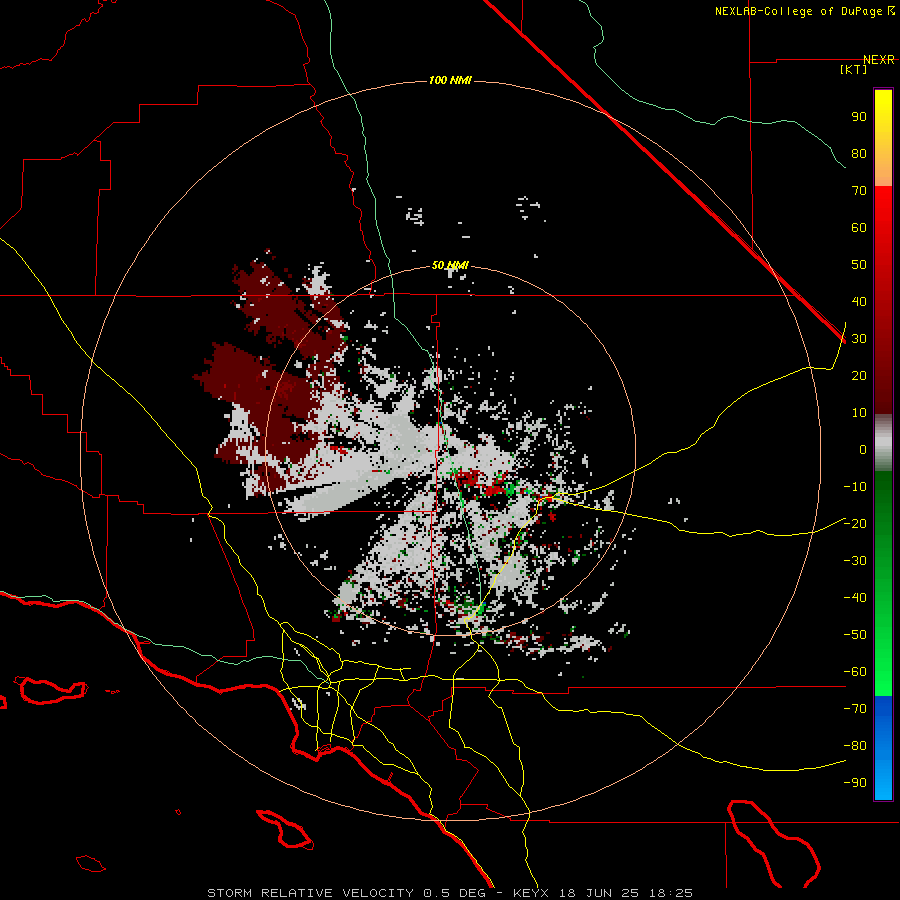Image resolution: width=900 pixels, height=900 pixels.
Task: Click the 80 value on the velocity scale
Action: point(859,153)
